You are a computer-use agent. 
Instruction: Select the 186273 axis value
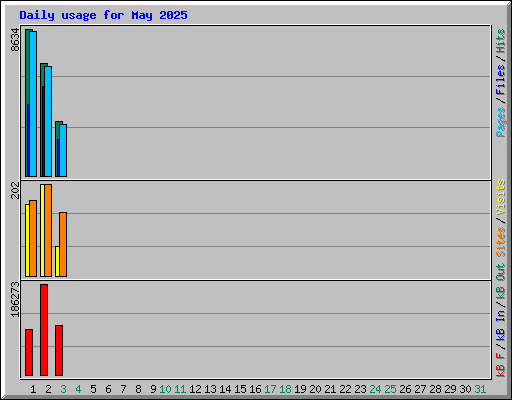click(x=15, y=299)
